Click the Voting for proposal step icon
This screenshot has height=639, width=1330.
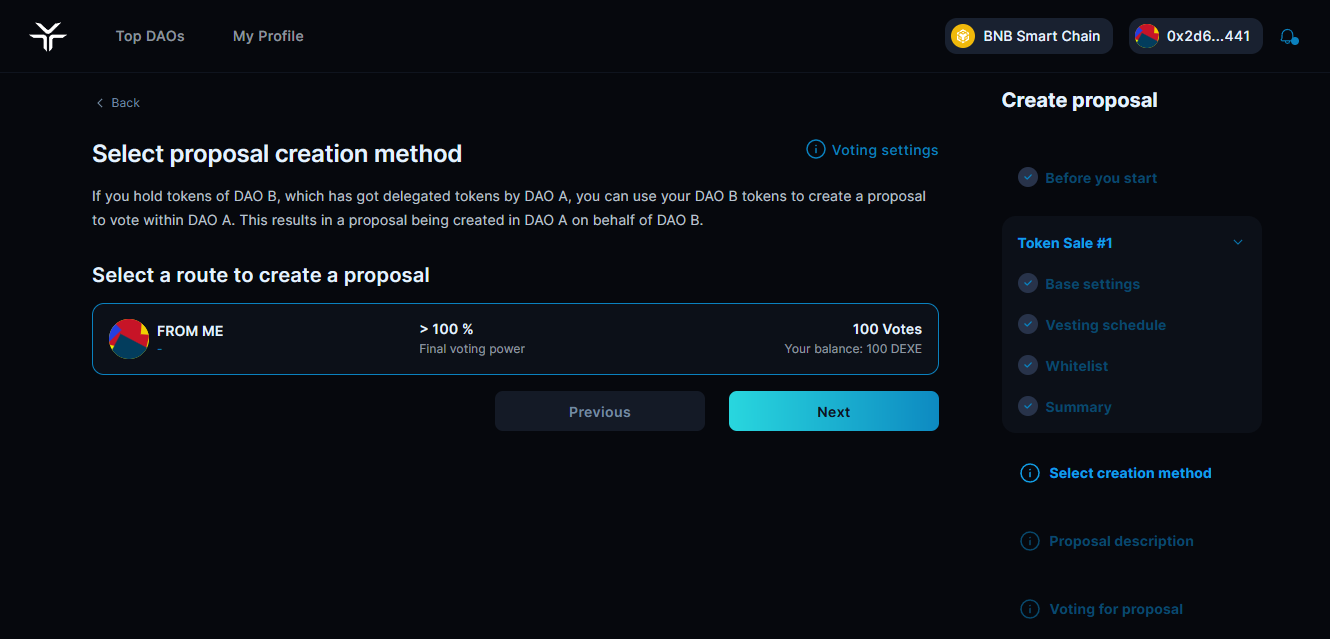coord(1029,609)
